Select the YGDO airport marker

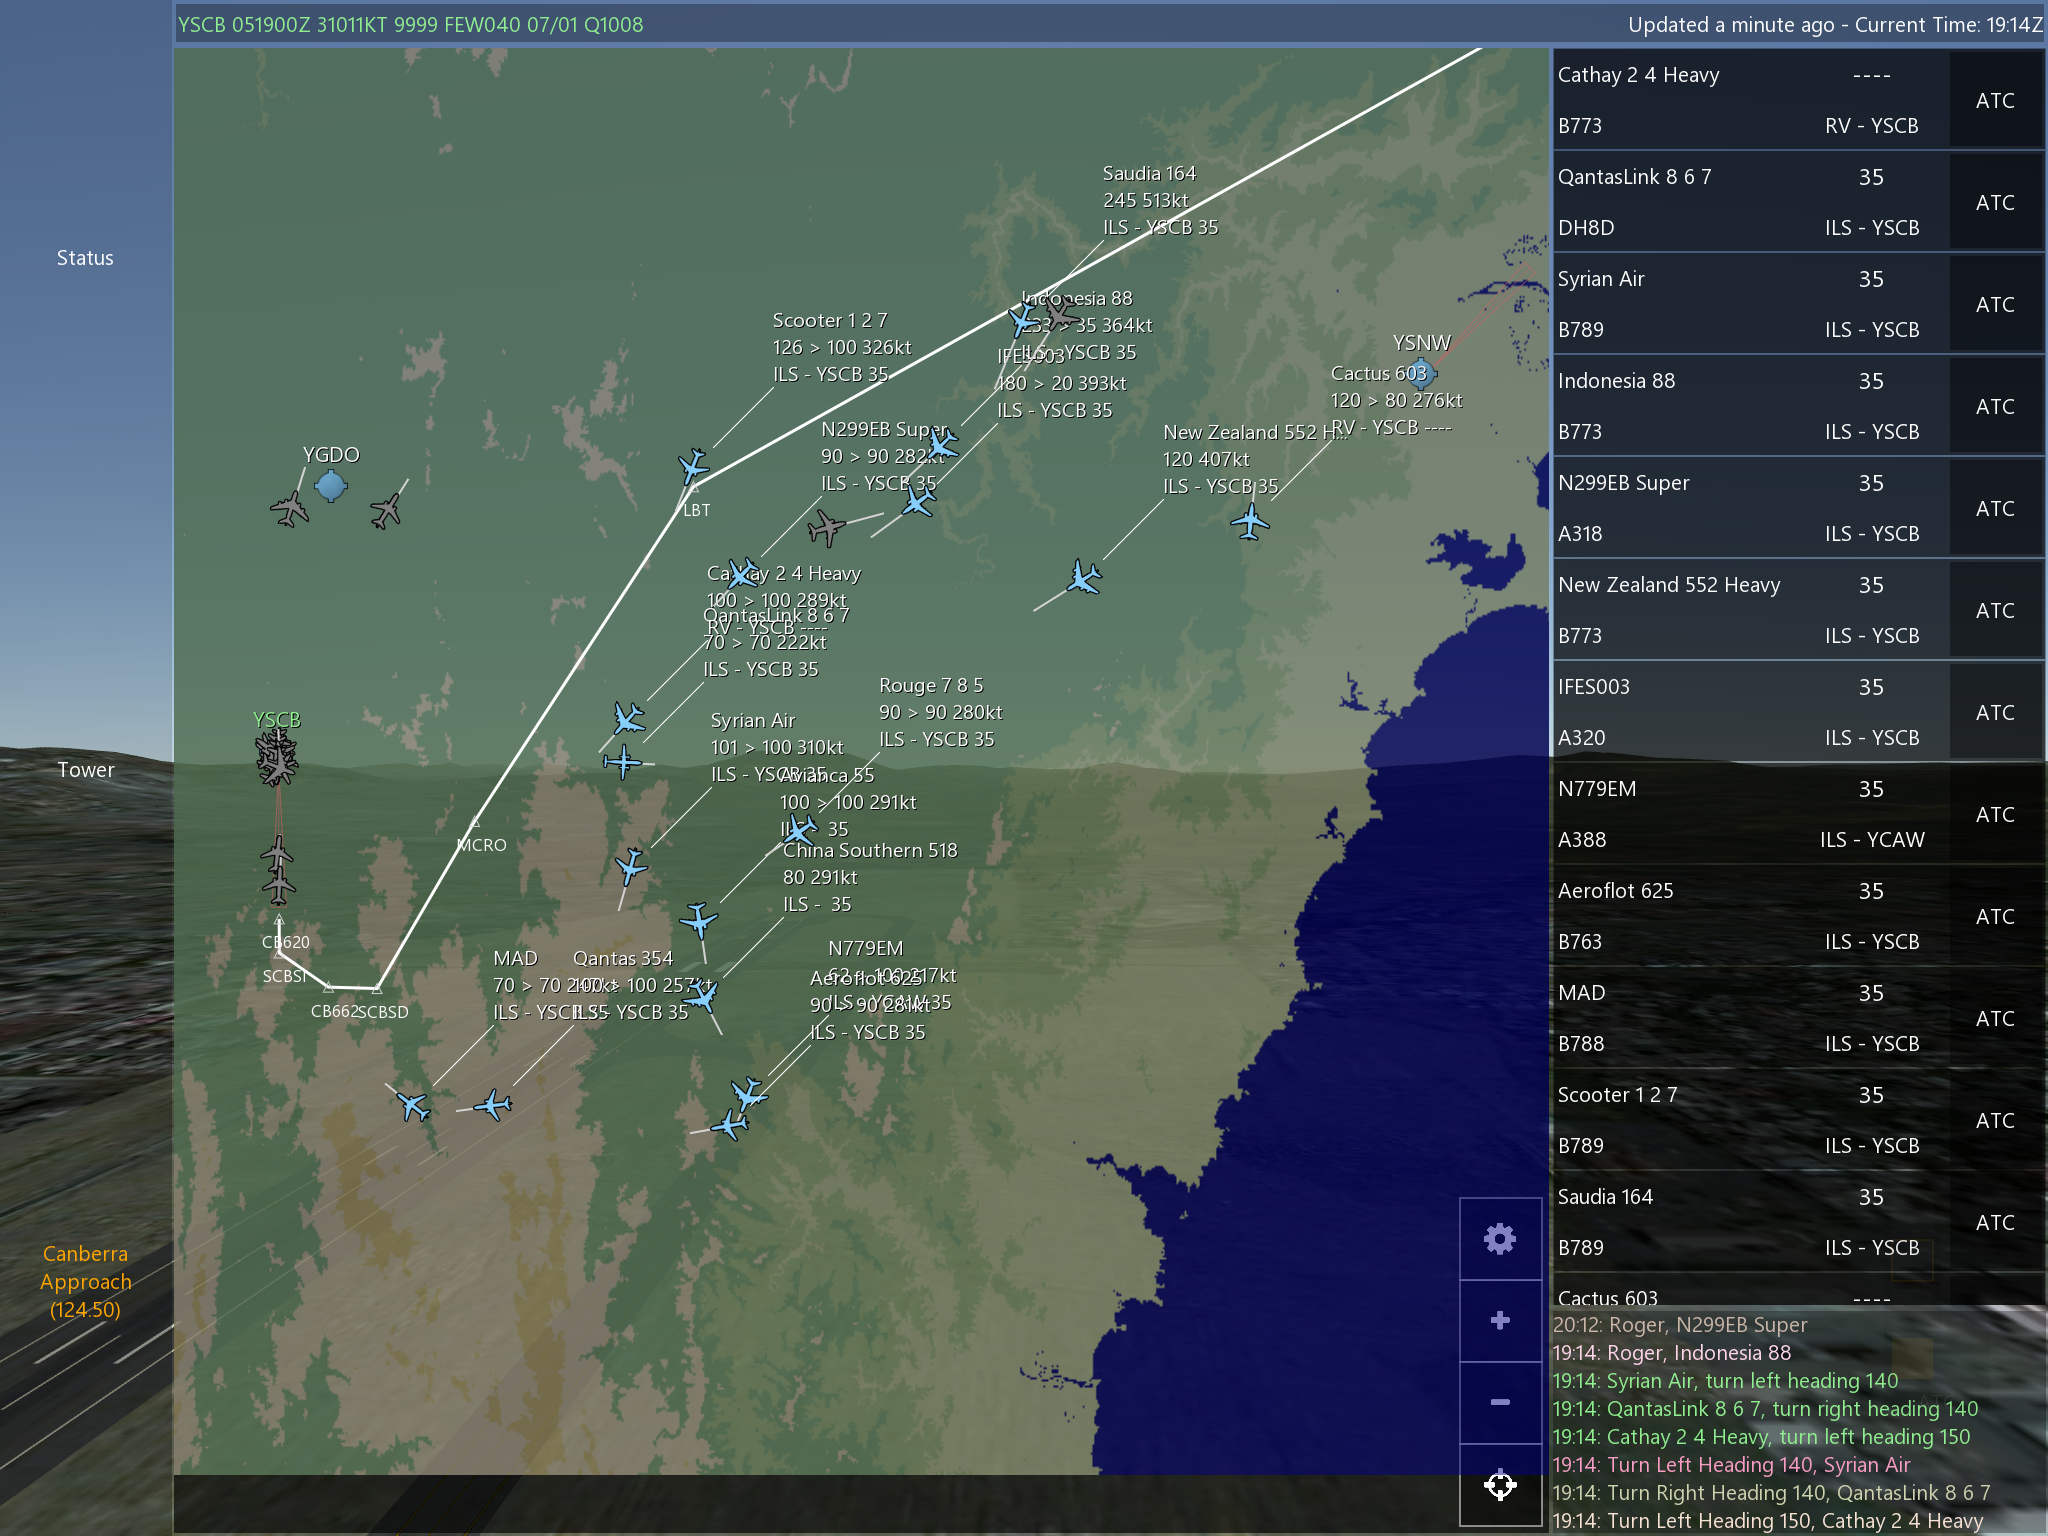click(x=330, y=486)
